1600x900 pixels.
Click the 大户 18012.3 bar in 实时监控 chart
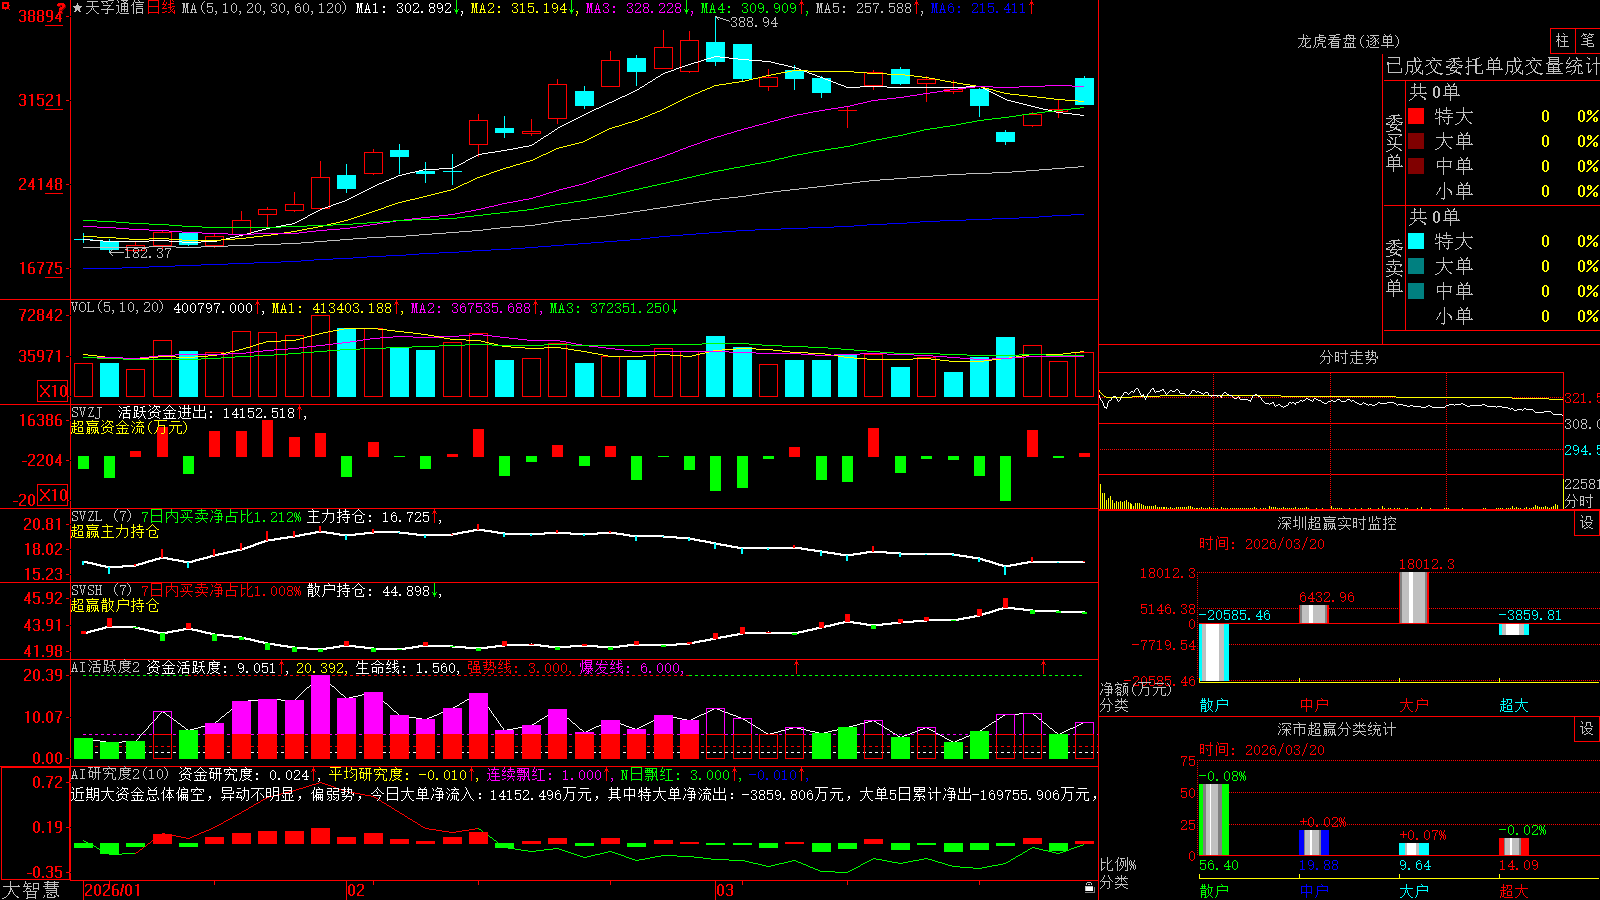point(1414,597)
